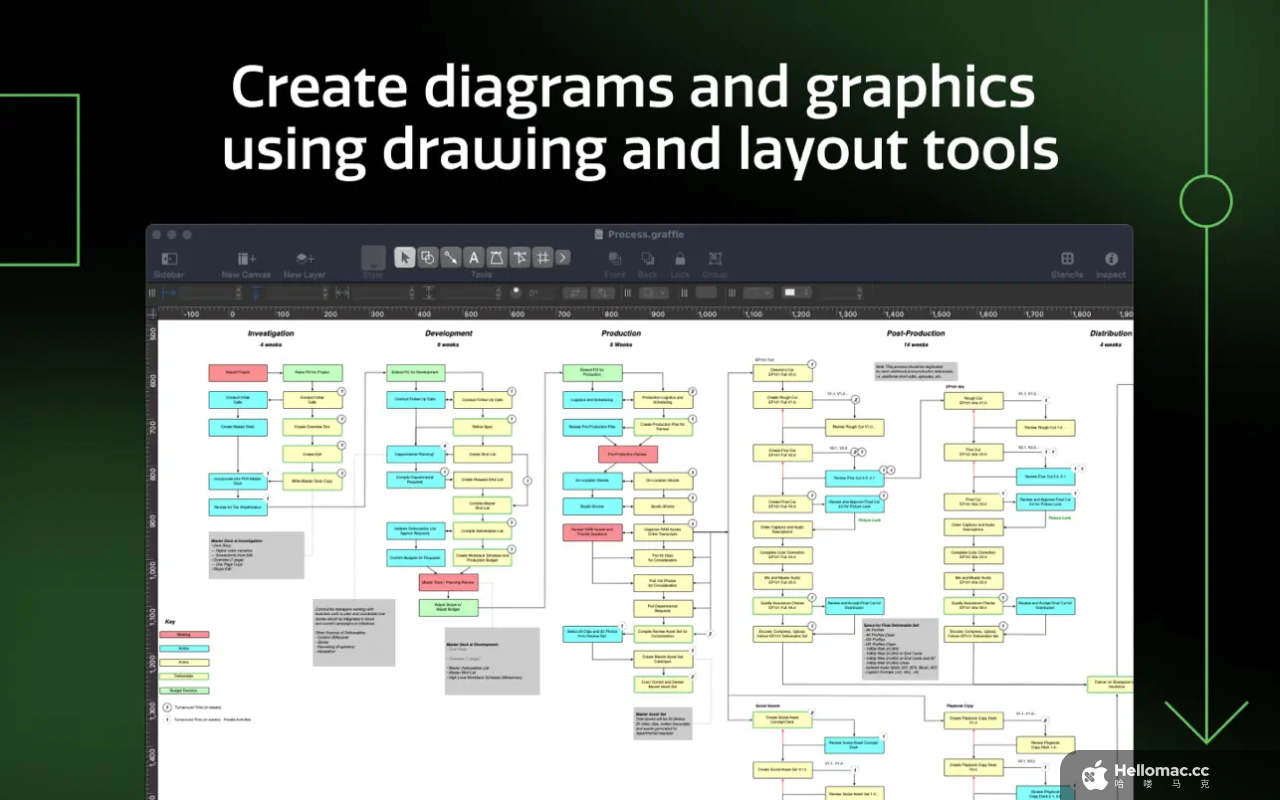Select the Create Production Plan for Review box
This screenshot has width=1280, height=800.
point(663,426)
